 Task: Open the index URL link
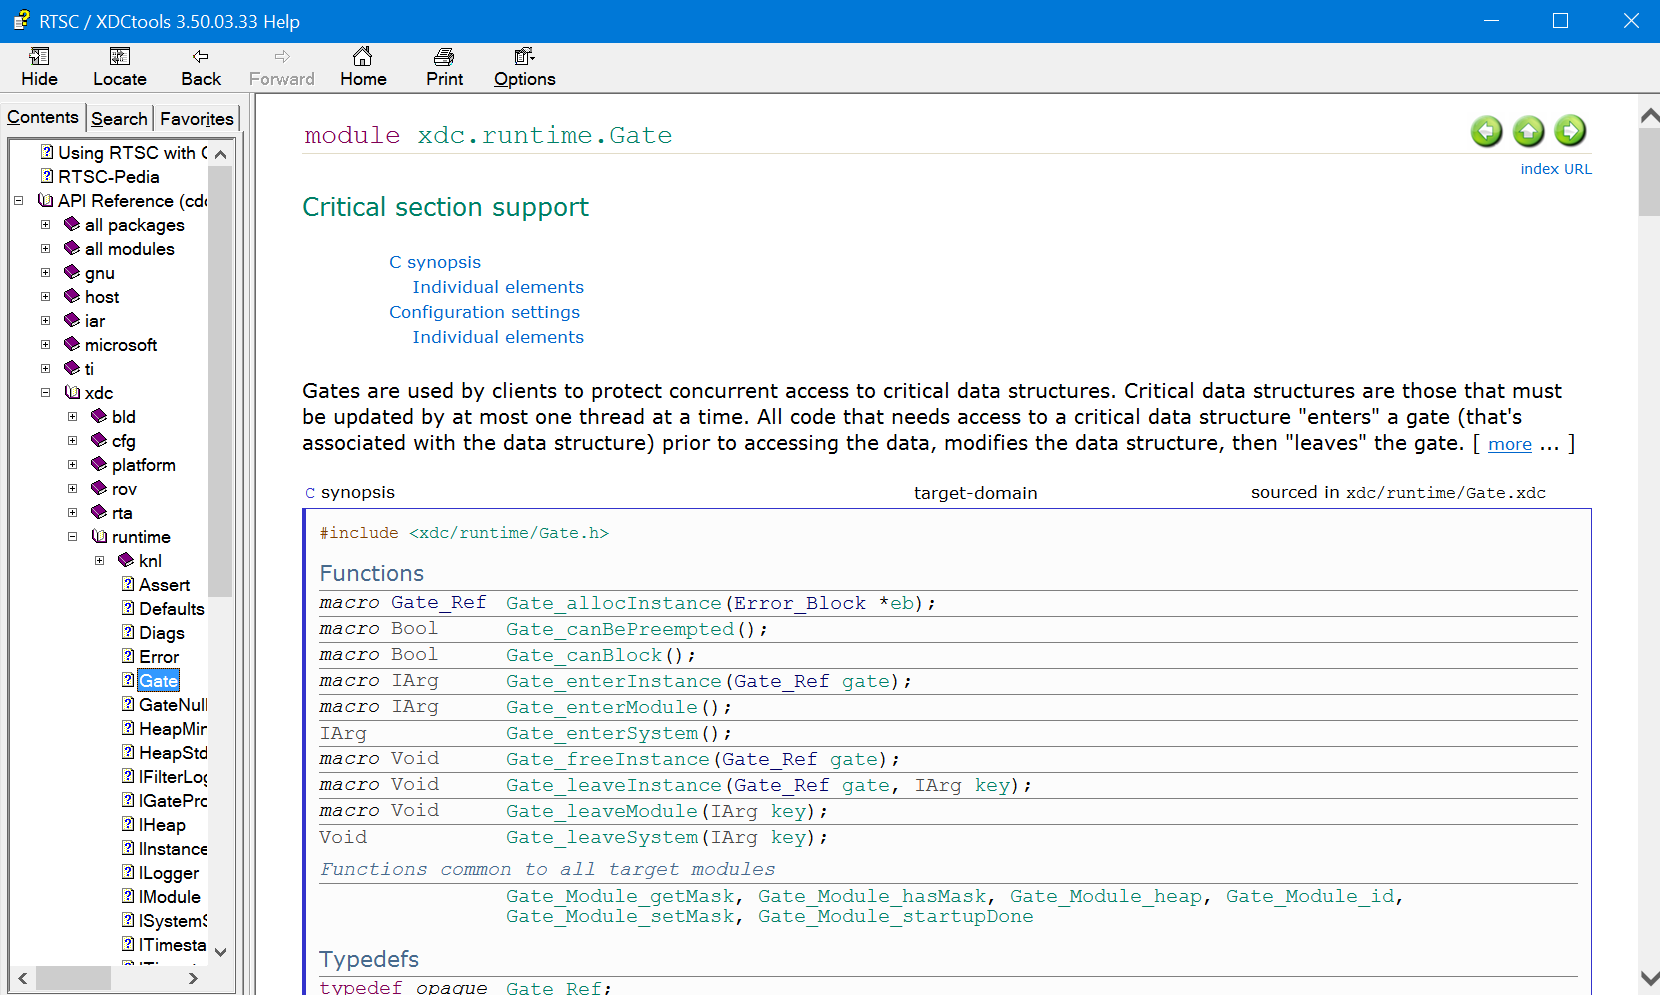tap(1556, 169)
